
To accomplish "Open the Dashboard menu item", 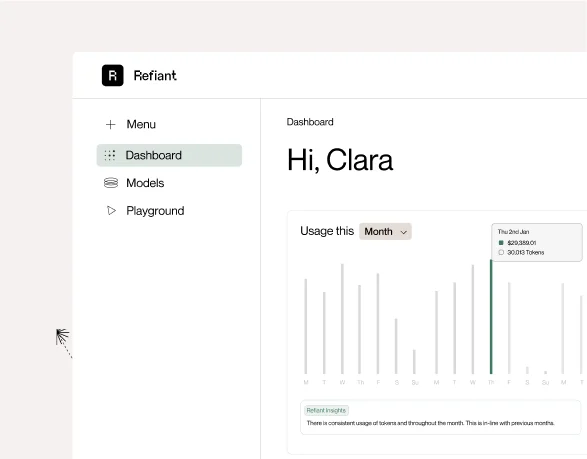I will coord(169,155).
